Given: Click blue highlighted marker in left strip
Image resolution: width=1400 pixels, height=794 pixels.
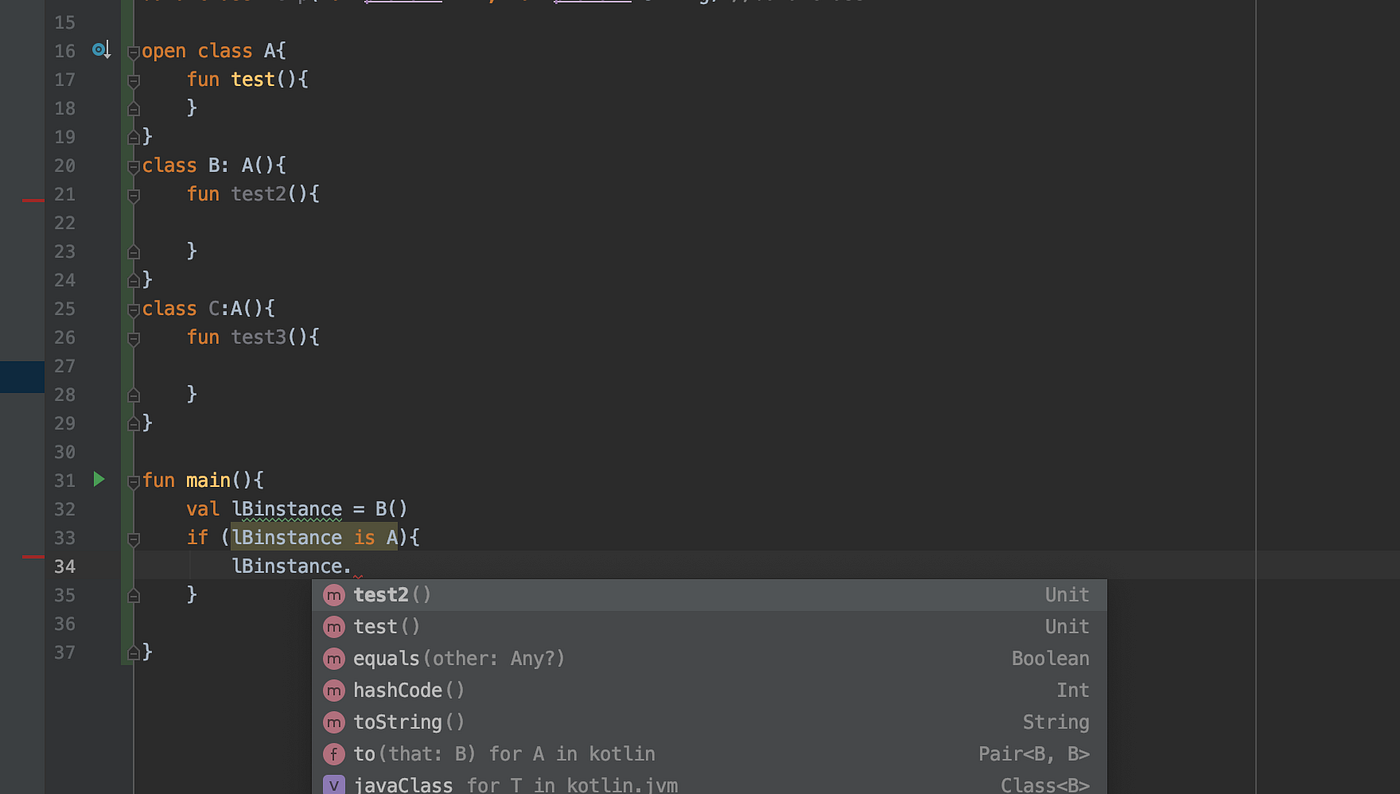Looking at the screenshot, I should tap(22, 377).
